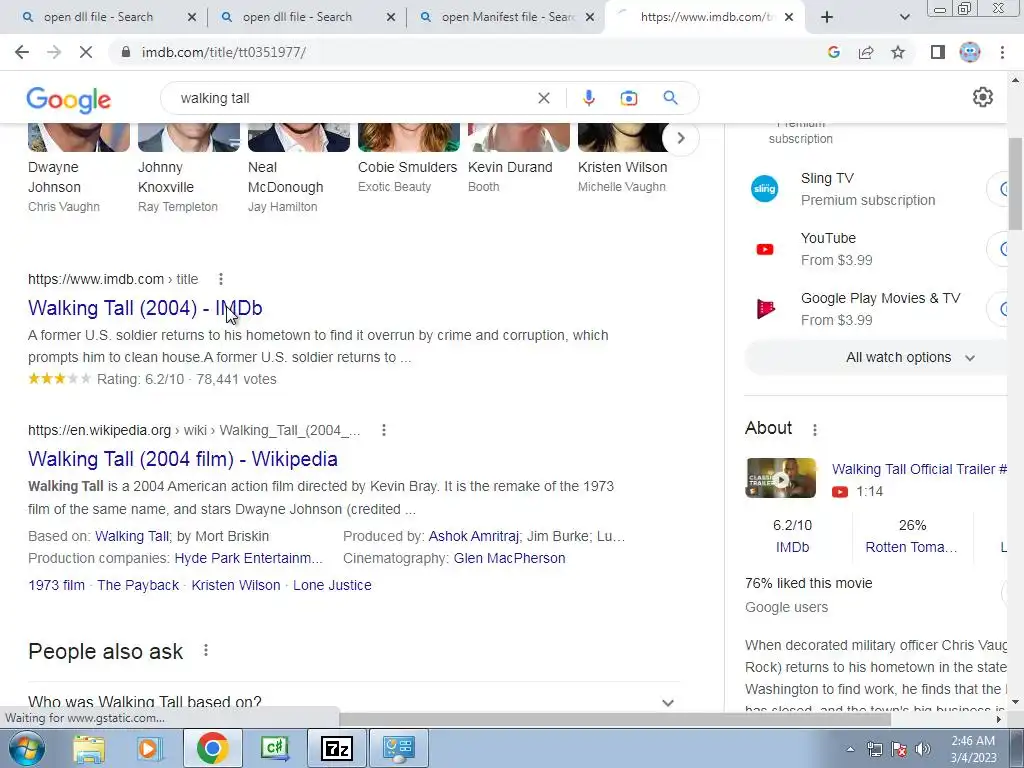Open the Chrome three-dot menu
Viewport: 1024px width, 768px height.
[1002, 52]
